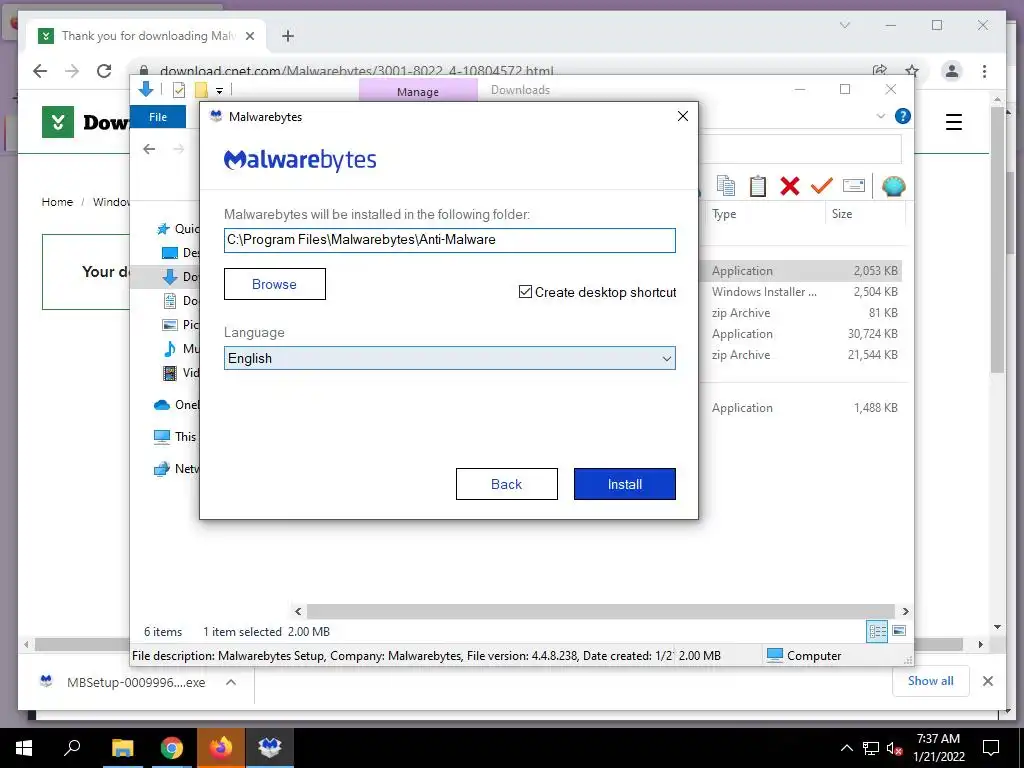Click File Explorer help question mark icon

[x=903, y=116]
